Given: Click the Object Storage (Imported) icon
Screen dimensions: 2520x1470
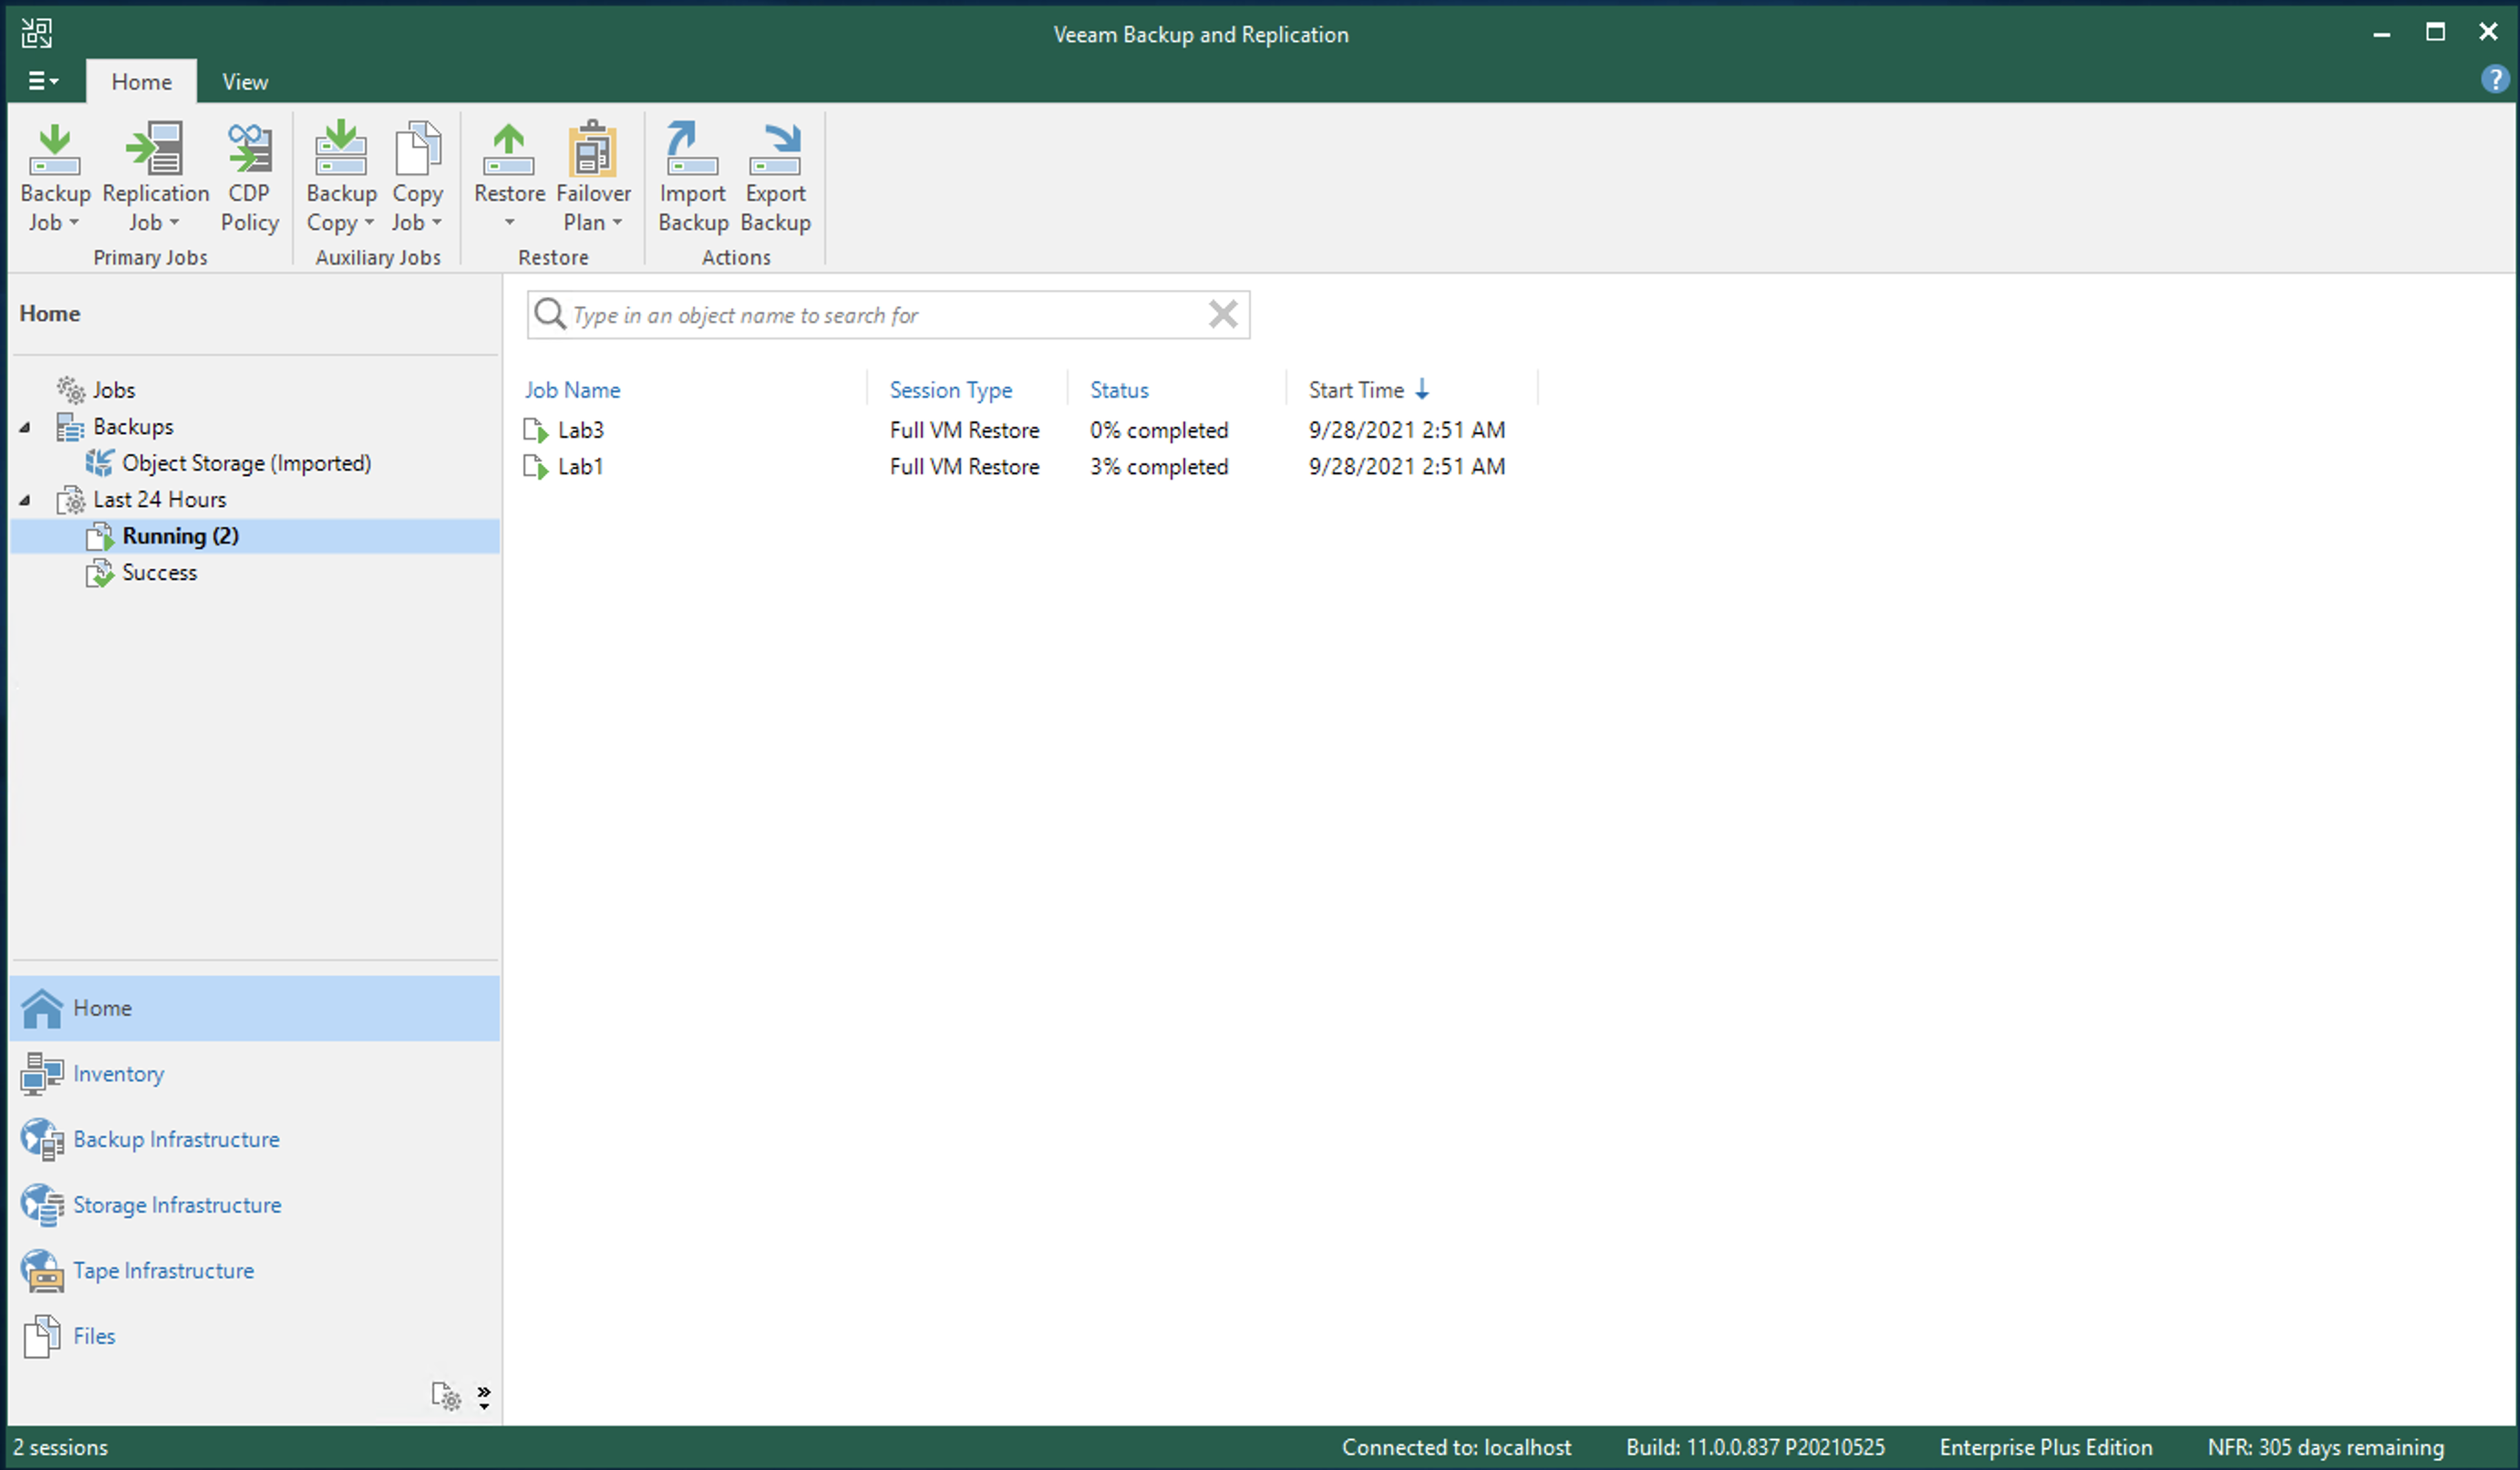Looking at the screenshot, I should (99, 463).
